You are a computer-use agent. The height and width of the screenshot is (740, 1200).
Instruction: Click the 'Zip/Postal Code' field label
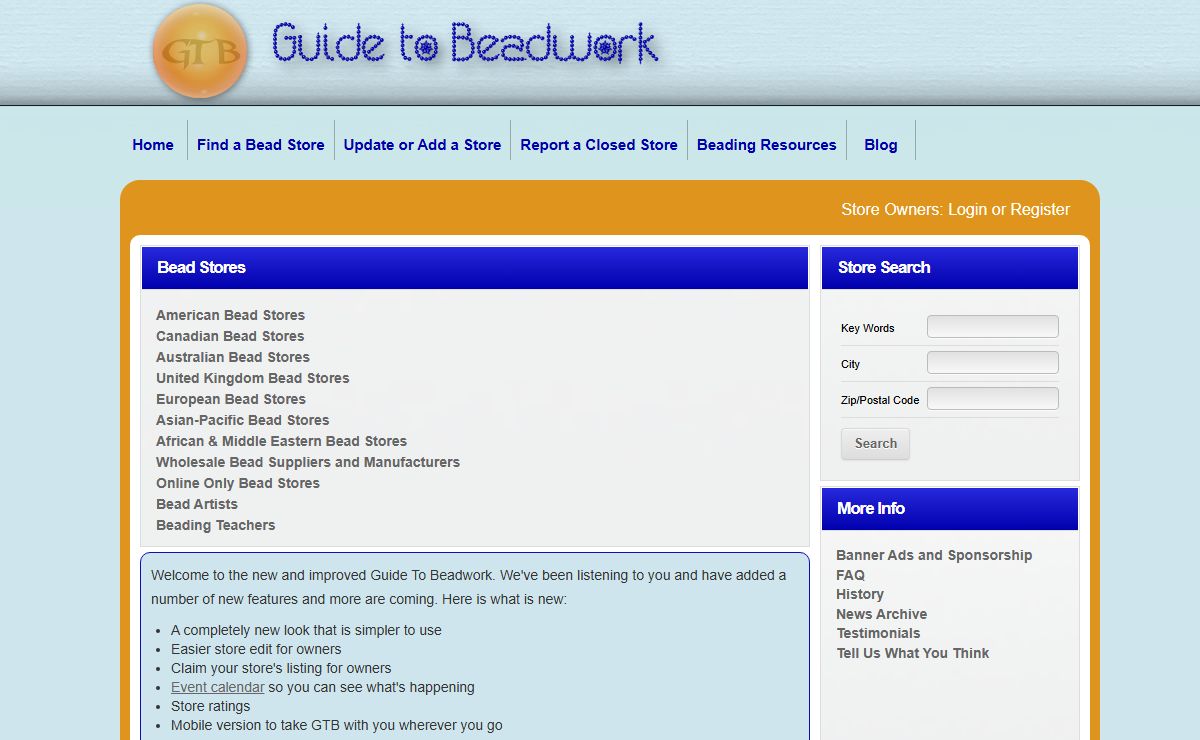click(880, 400)
